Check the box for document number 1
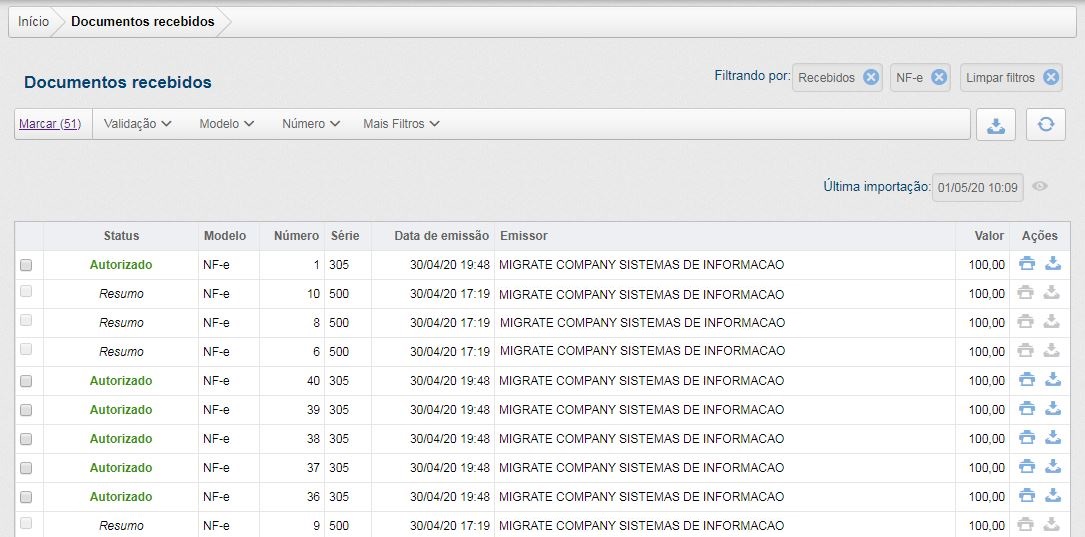The height and width of the screenshot is (537, 1085). 26,265
